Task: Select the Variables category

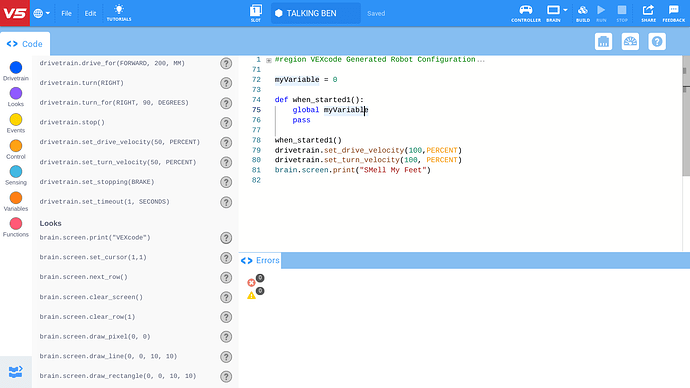Action: point(16,201)
